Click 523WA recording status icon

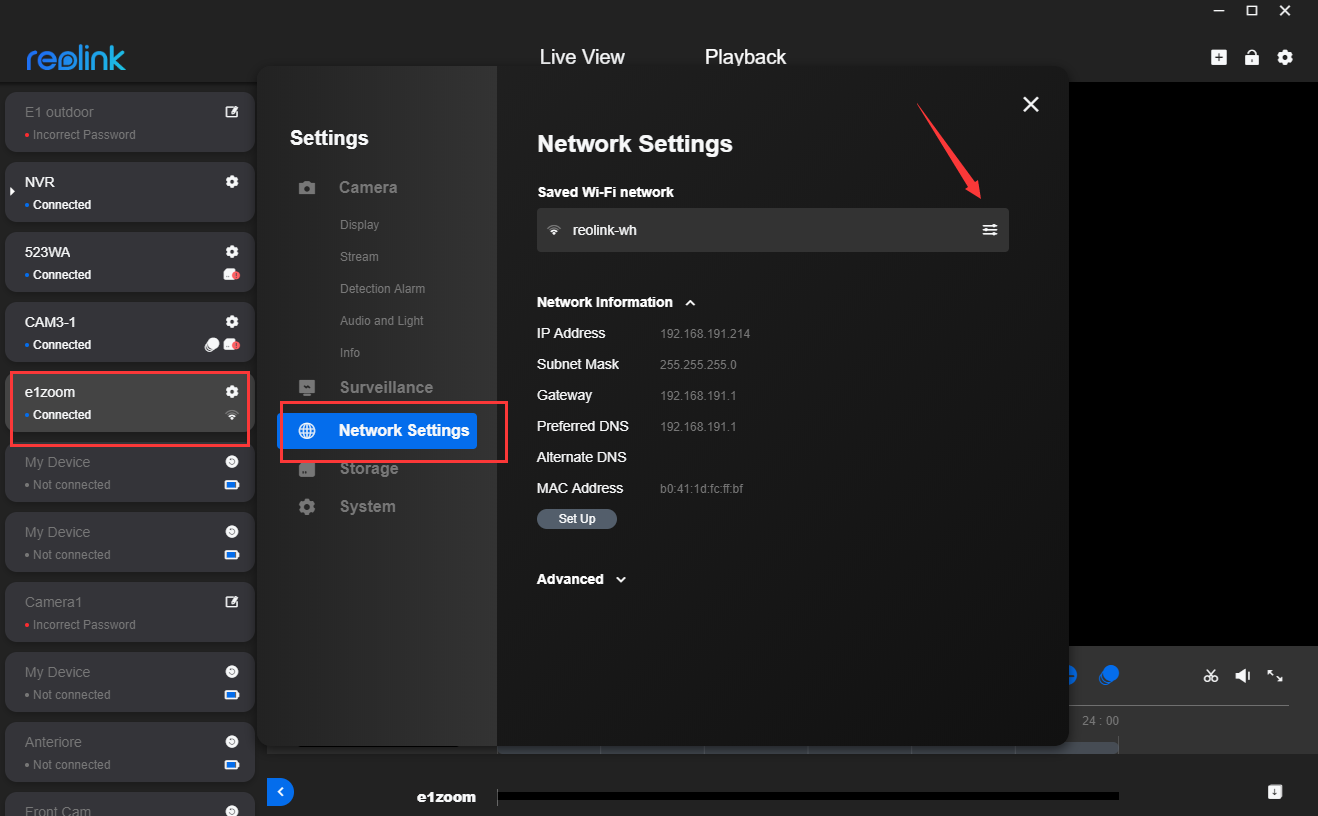tap(231, 275)
